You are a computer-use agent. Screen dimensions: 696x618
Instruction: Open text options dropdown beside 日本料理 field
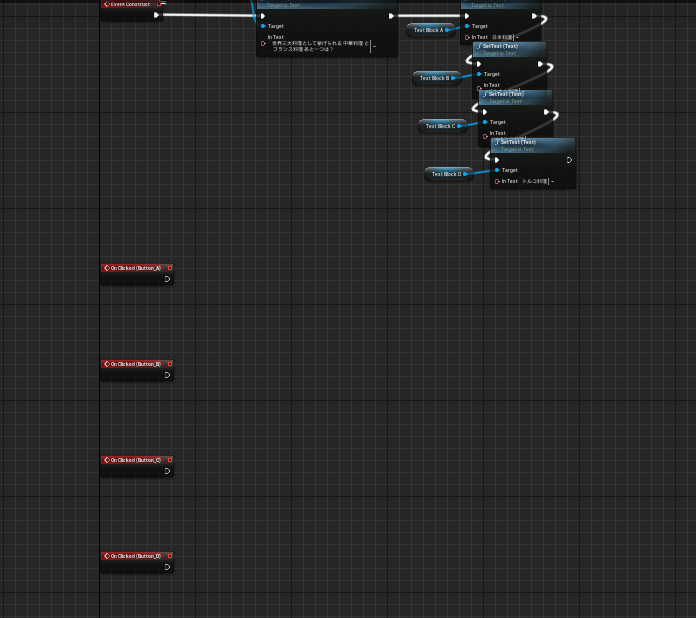[518, 38]
